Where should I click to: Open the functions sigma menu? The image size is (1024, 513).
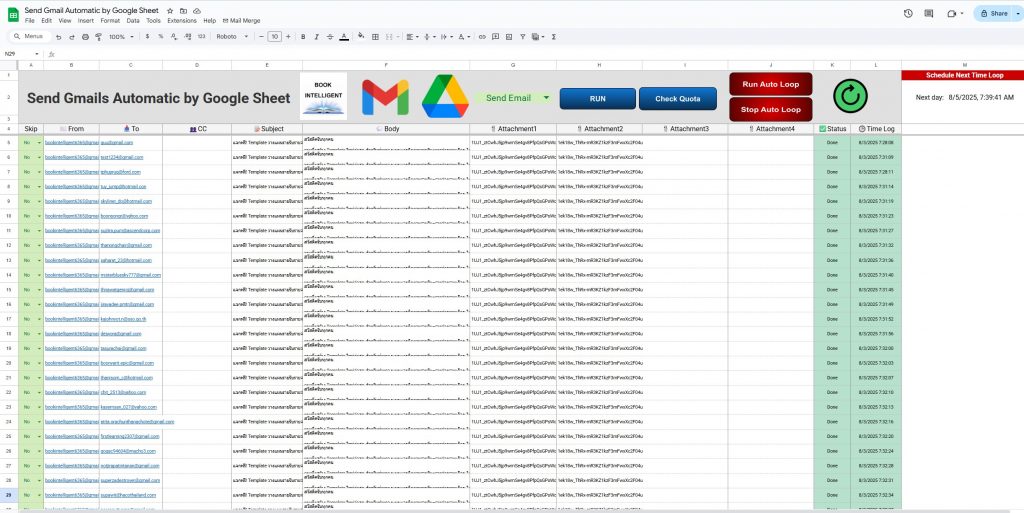[554, 37]
